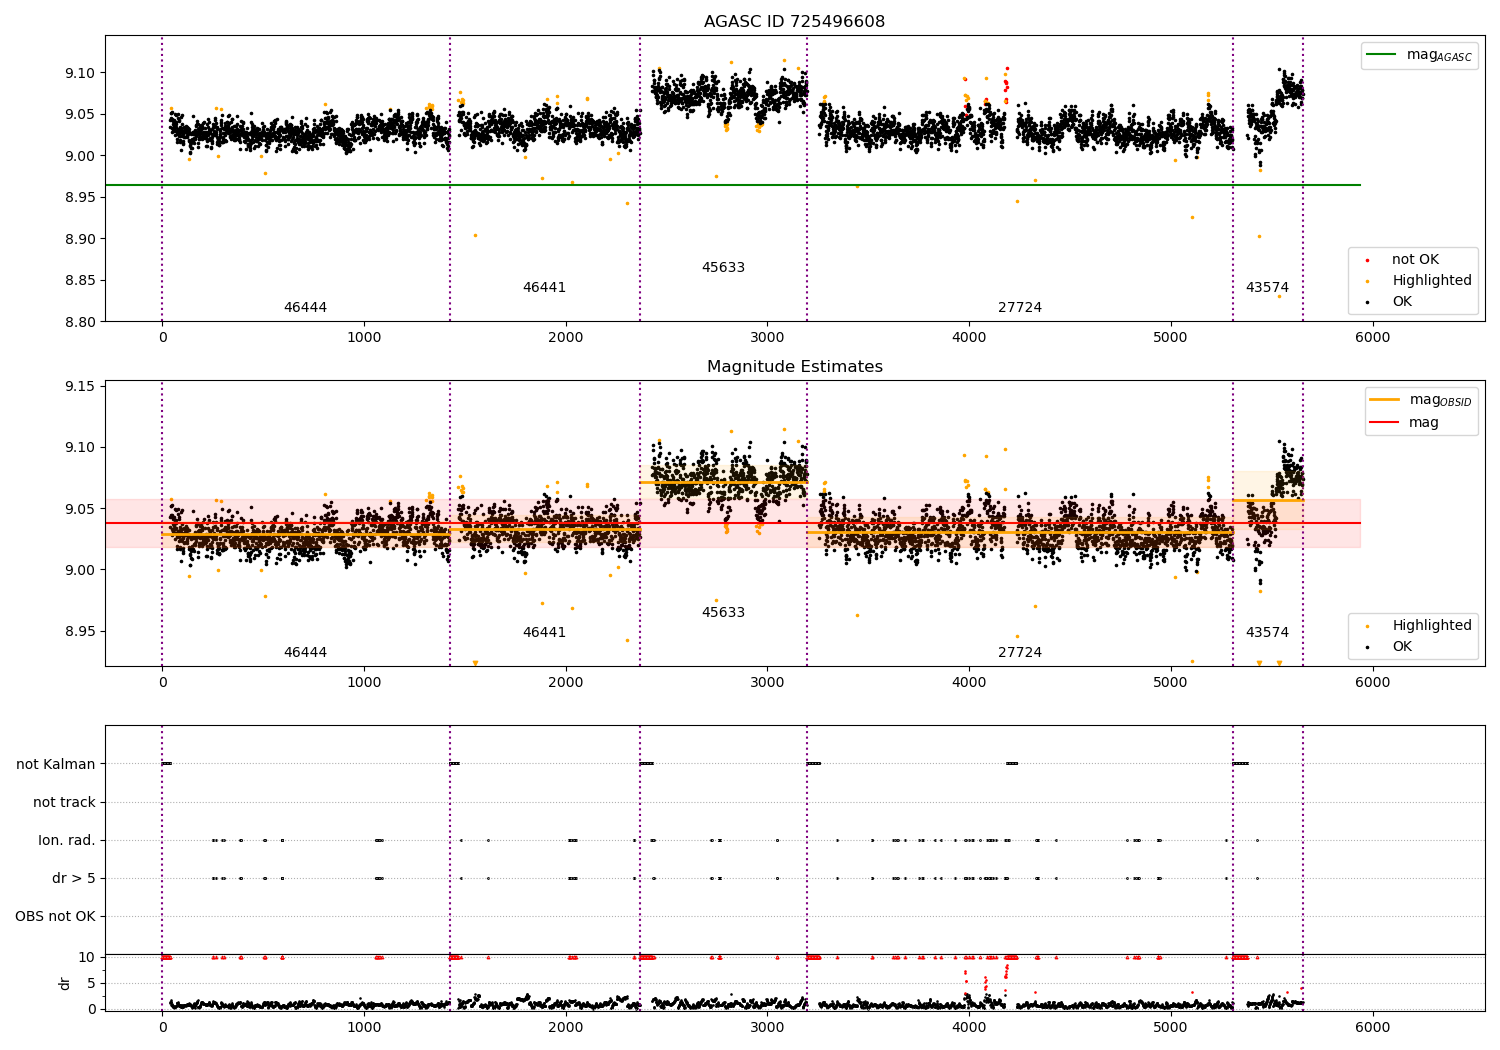
Task: Click the 8.95 y-axis tick of middle plot
Action: (82, 632)
